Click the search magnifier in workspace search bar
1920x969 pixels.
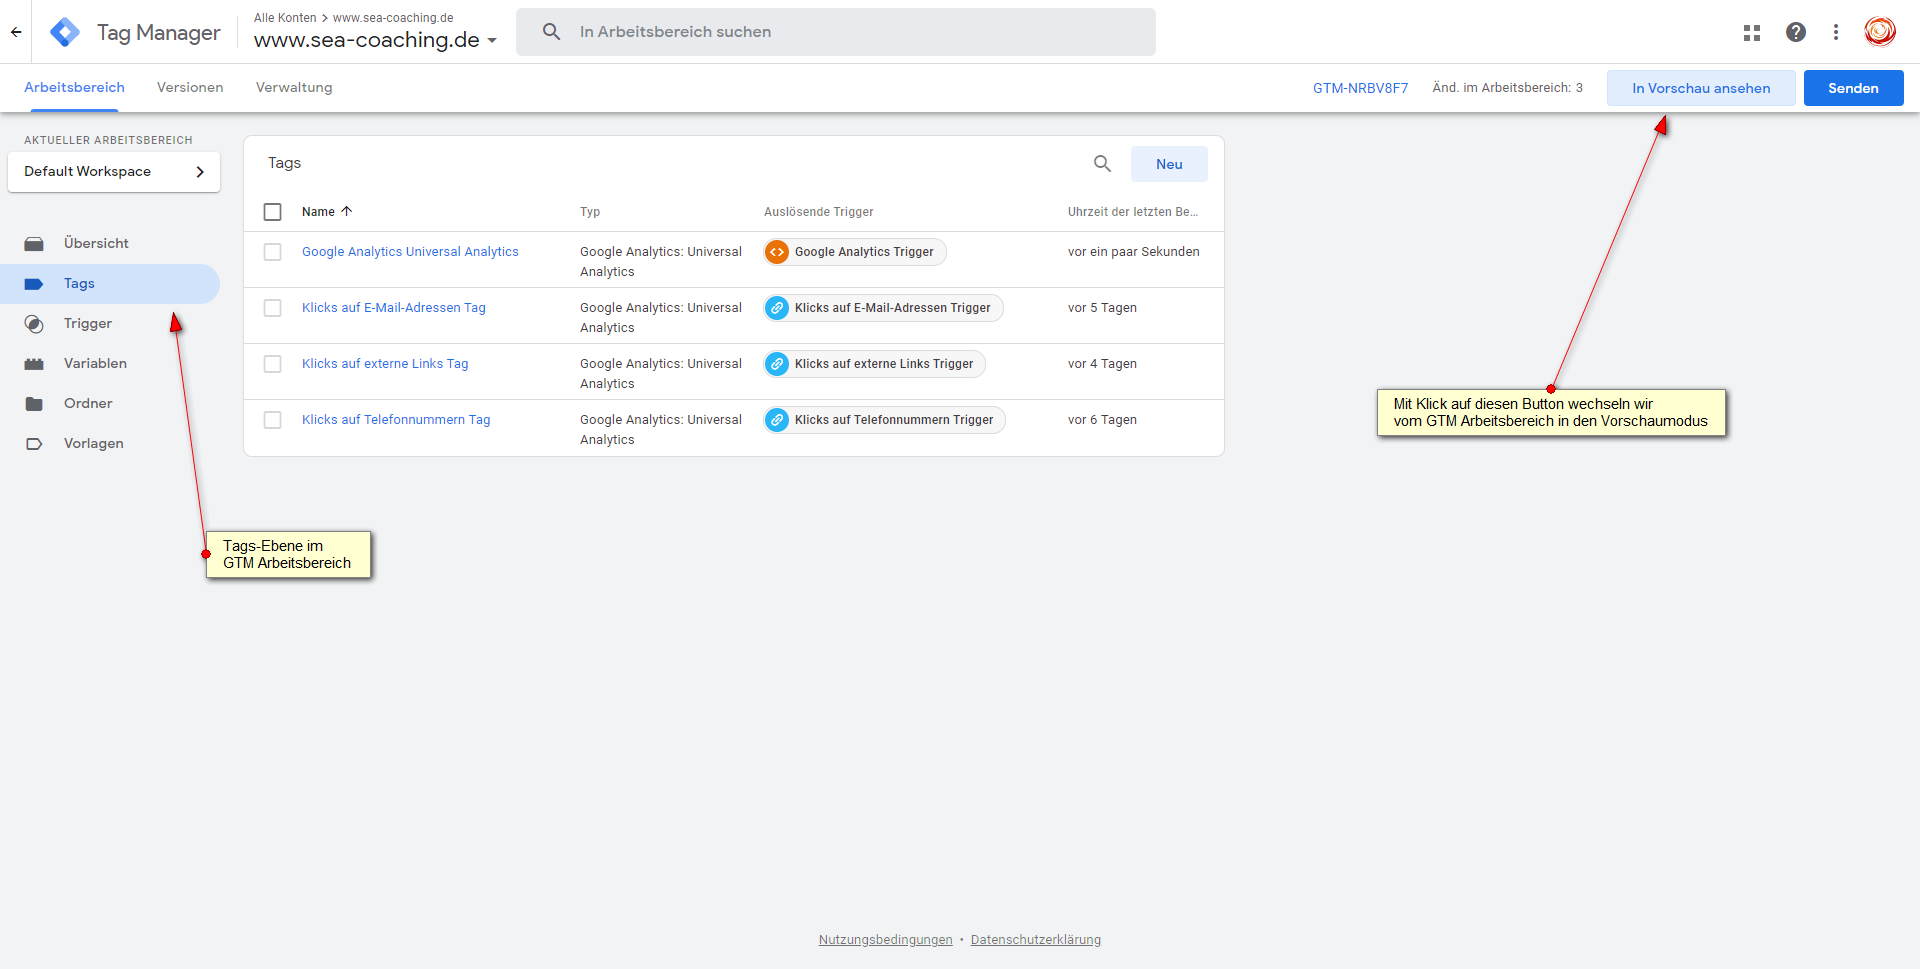click(x=551, y=32)
